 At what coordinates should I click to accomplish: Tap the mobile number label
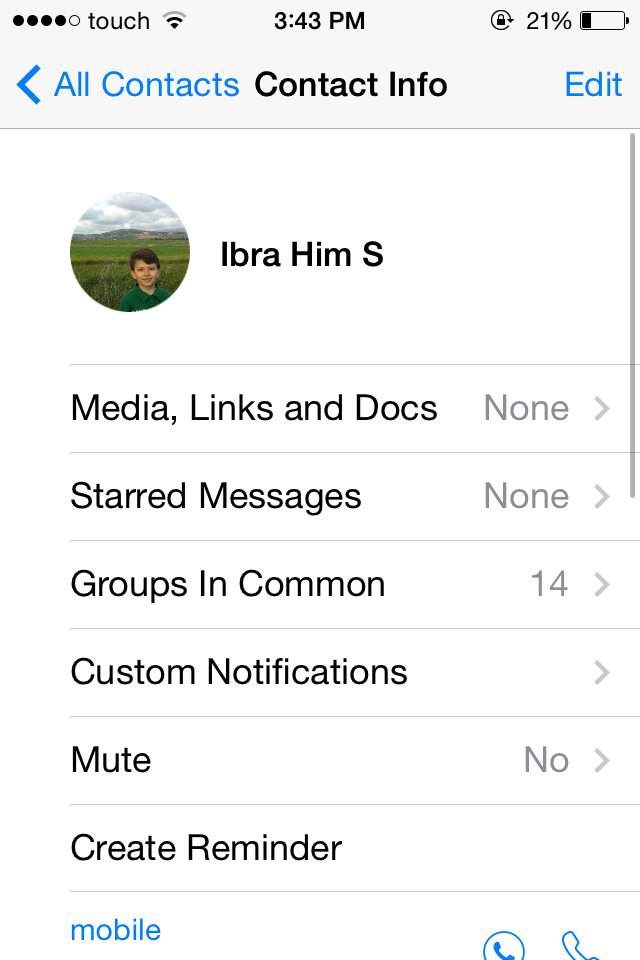(115, 930)
